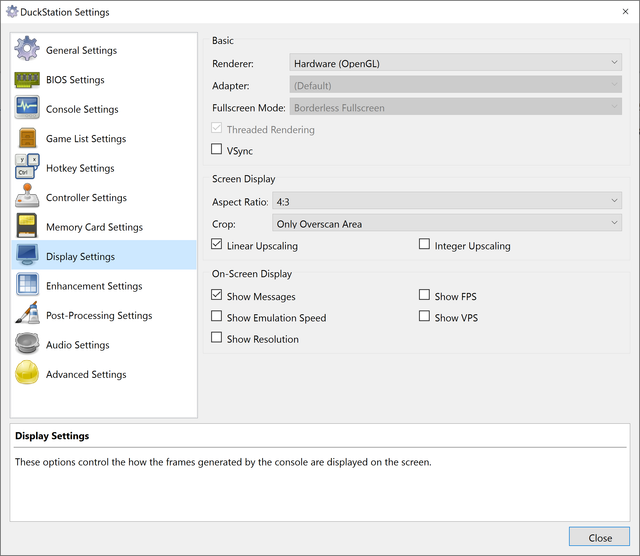This screenshot has height=556, width=640.
Task: Click the Game List Settings cabinet icon
Action: click(x=27, y=138)
